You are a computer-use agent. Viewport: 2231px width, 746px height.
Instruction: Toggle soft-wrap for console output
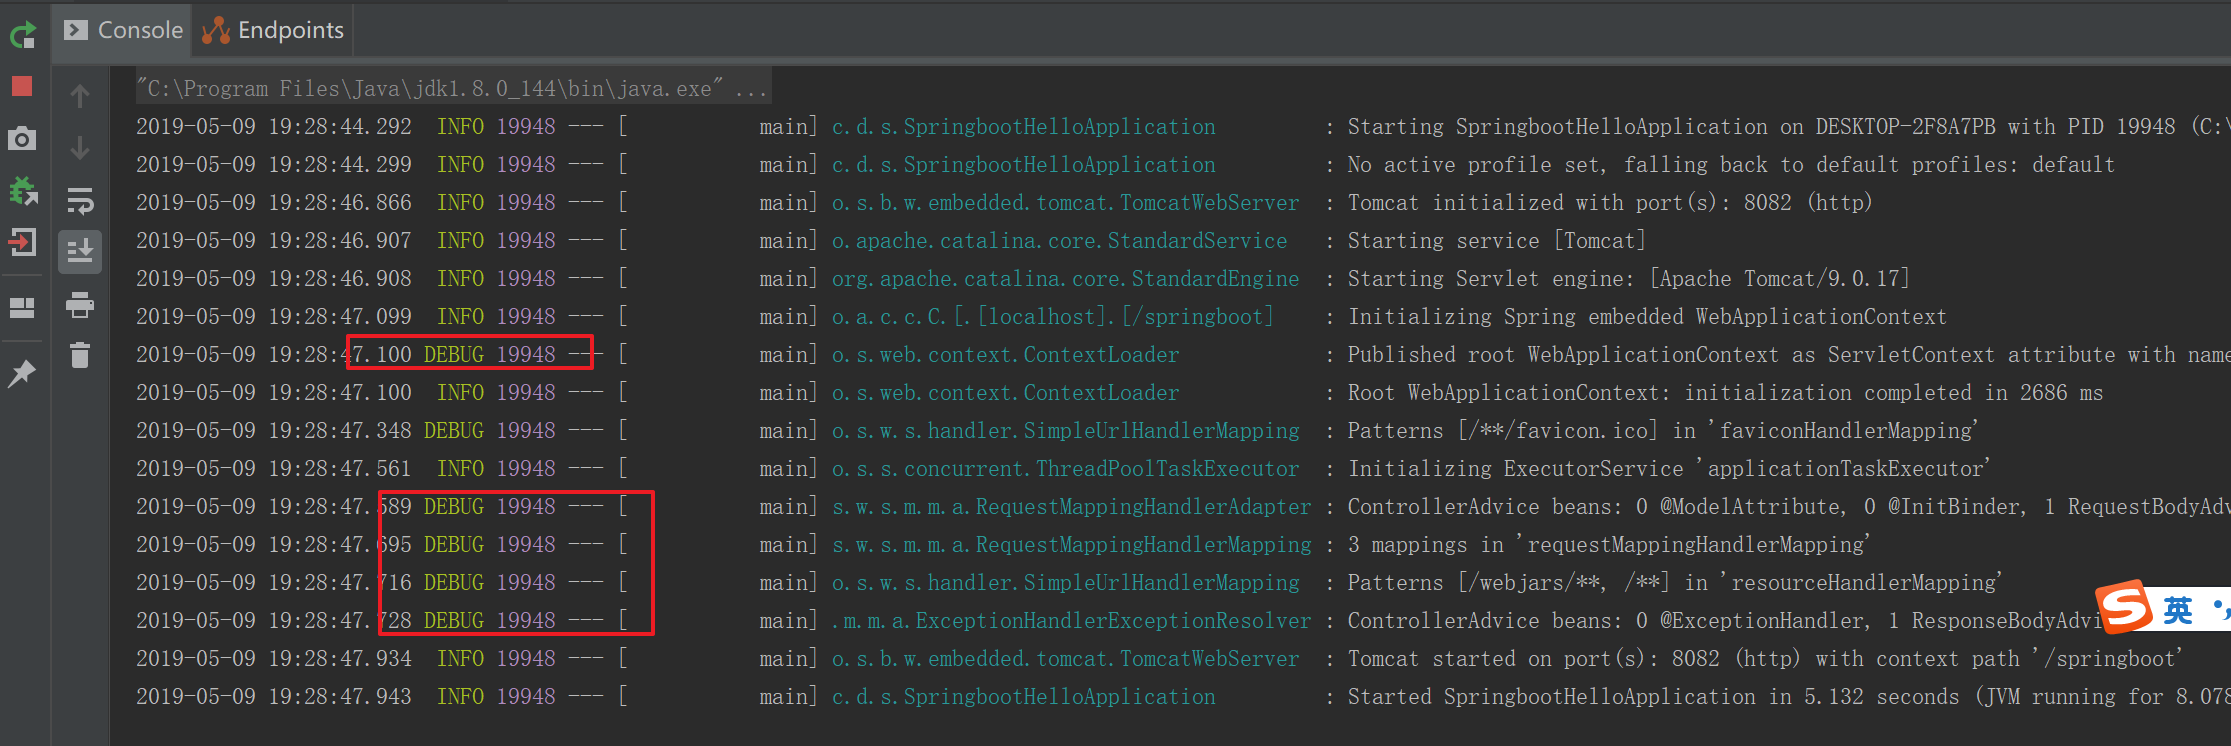(x=80, y=200)
